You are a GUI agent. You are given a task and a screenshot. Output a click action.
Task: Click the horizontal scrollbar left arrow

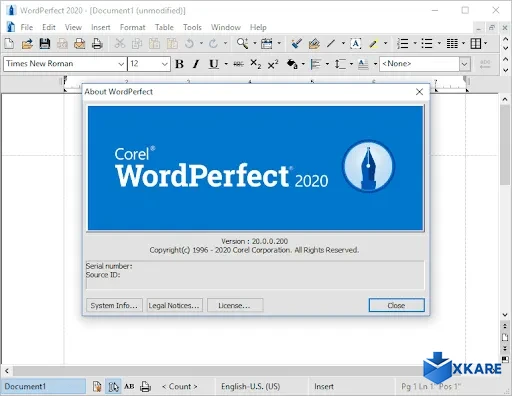pos(7,371)
